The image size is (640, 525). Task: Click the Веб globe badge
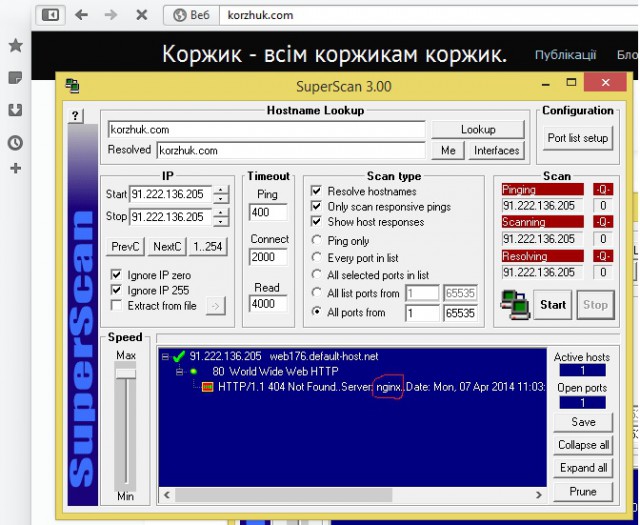click(x=191, y=15)
